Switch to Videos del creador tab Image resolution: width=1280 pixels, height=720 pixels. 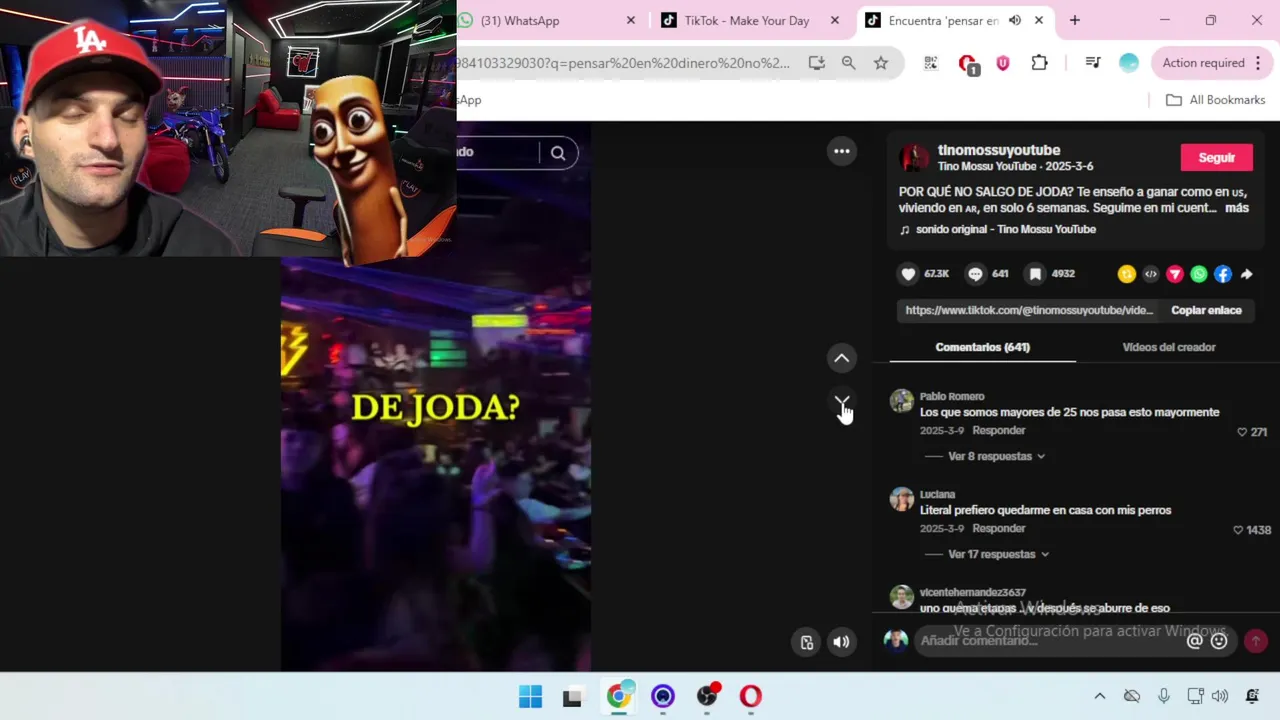(1169, 347)
